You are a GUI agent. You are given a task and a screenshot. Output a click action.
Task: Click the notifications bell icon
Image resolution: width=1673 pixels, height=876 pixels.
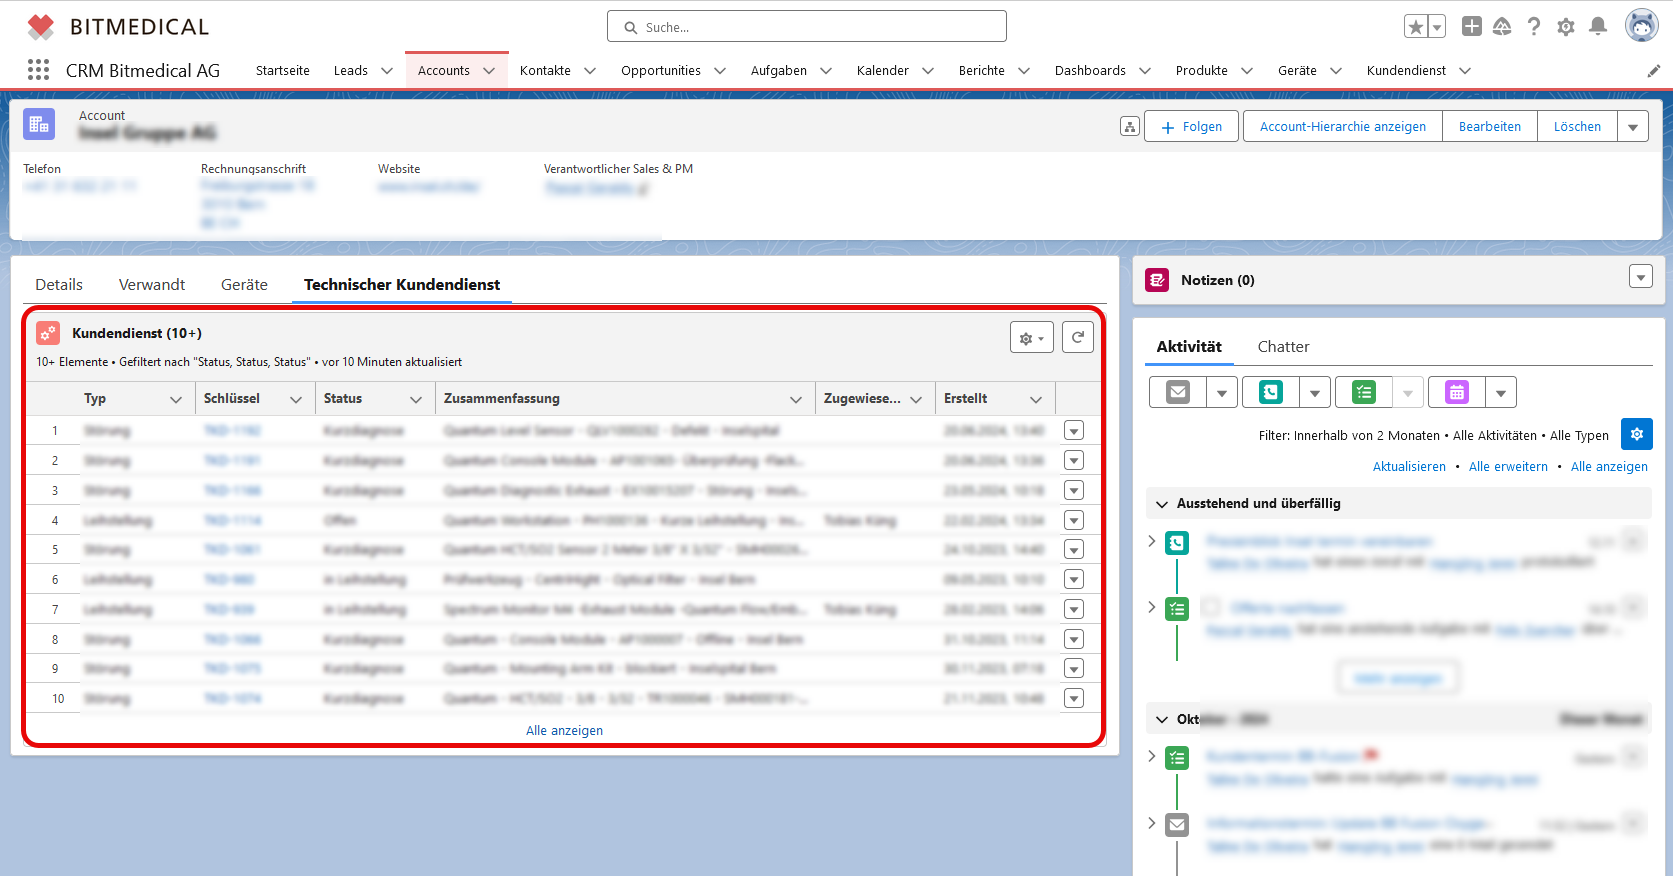[x=1598, y=27]
